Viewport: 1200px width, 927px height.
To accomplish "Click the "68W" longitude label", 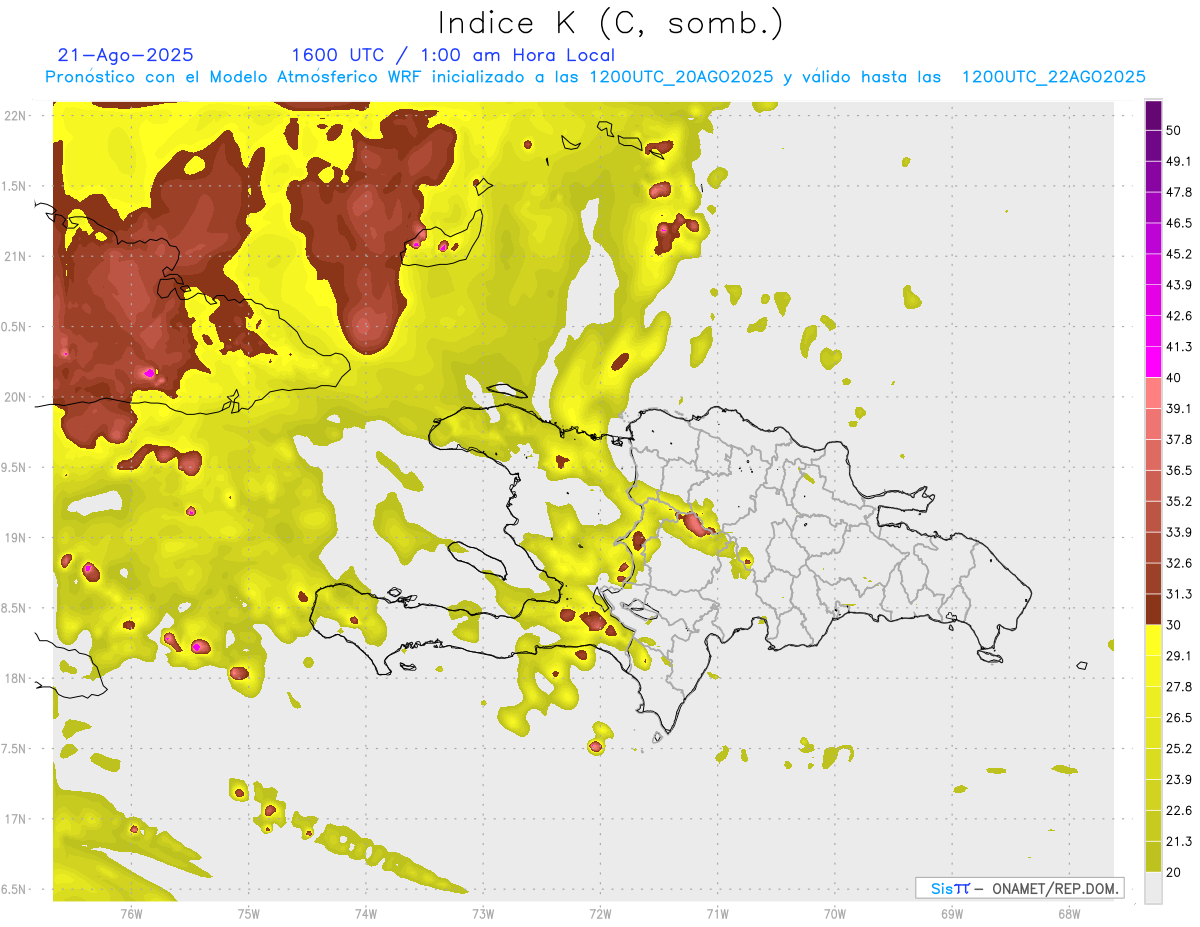I will [x=1069, y=913].
